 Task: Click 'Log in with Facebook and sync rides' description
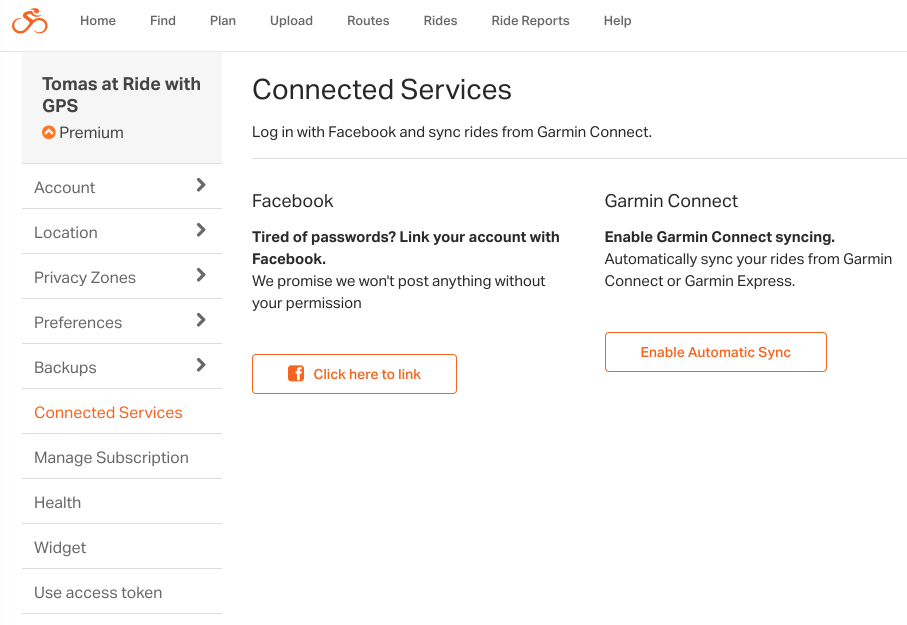tap(452, 132)
